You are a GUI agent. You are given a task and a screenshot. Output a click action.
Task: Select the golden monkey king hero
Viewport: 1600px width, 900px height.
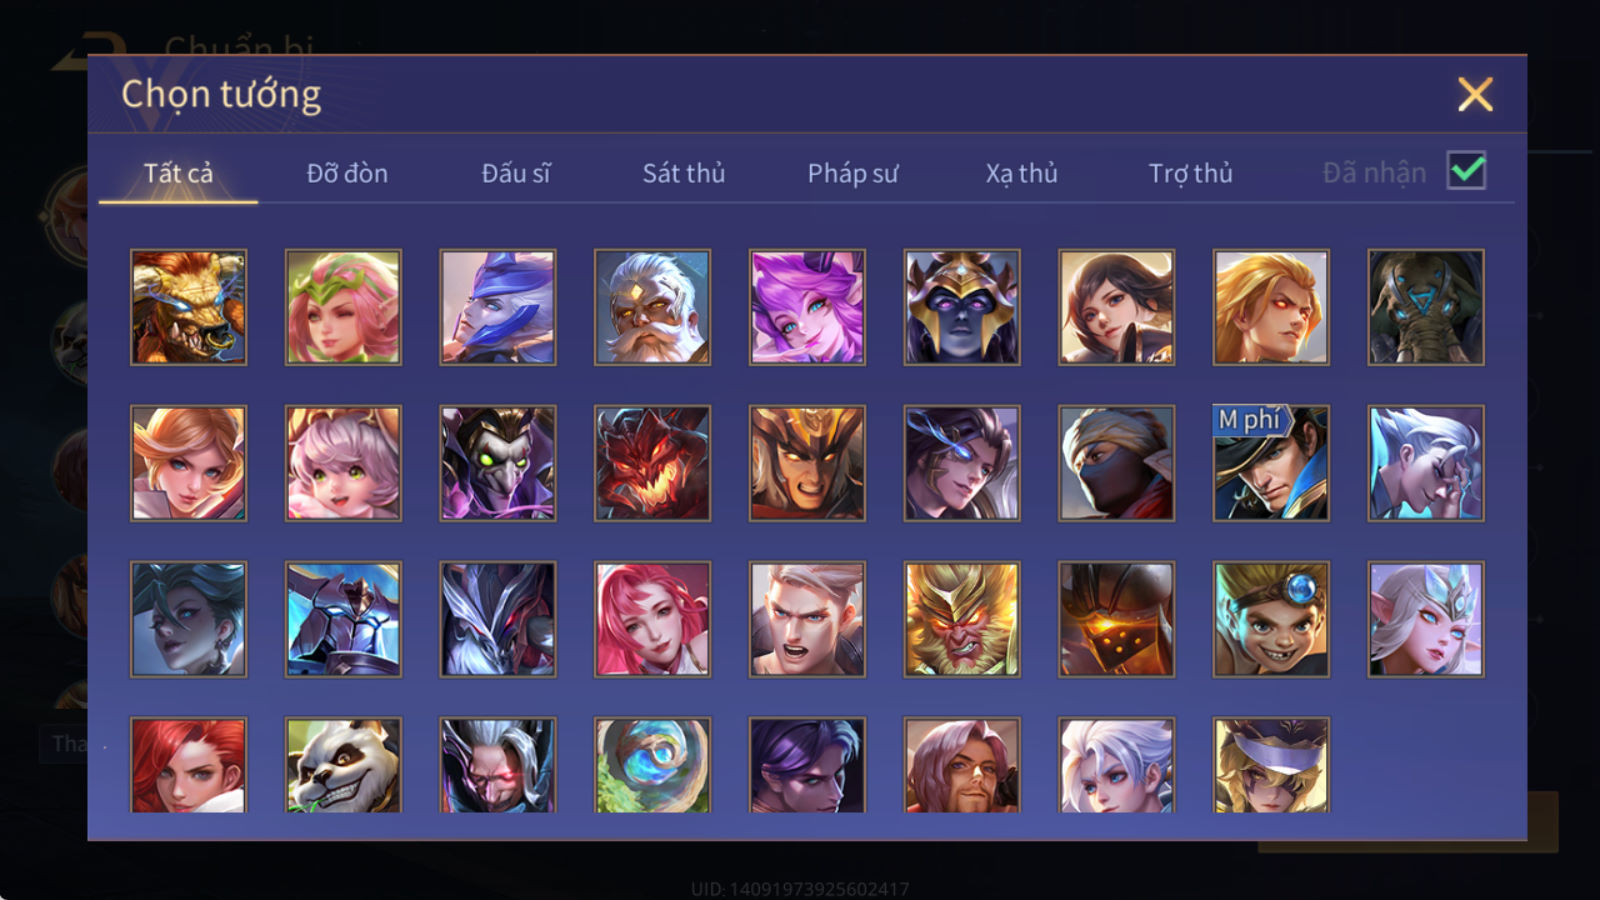click(x=962, y=619)
